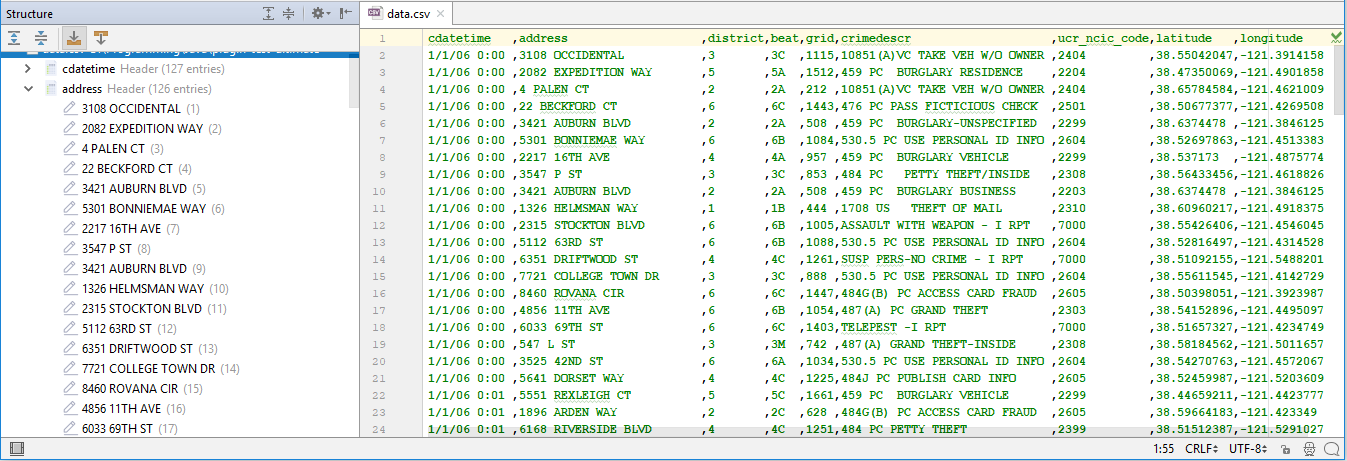Click longitude header in editor
The image size is (1347, 461).
point(1272,38)
